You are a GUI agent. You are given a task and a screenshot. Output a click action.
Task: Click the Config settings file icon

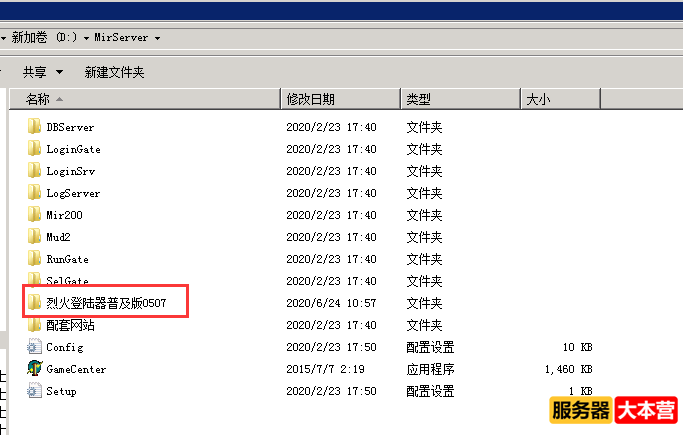point(34,347)
